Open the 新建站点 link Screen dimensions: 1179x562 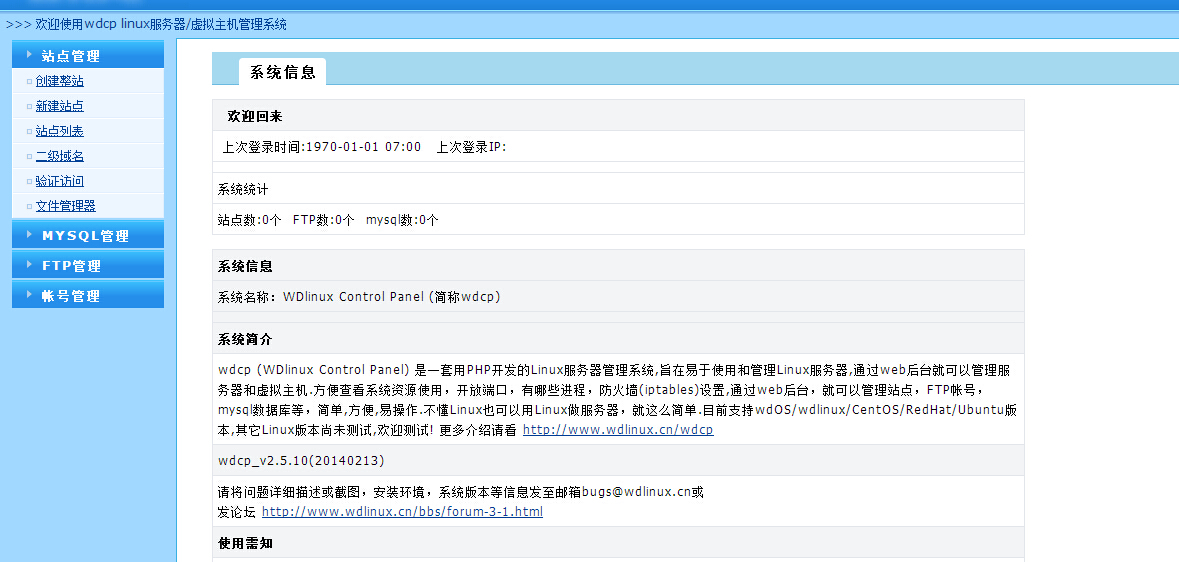coord(59,106)
